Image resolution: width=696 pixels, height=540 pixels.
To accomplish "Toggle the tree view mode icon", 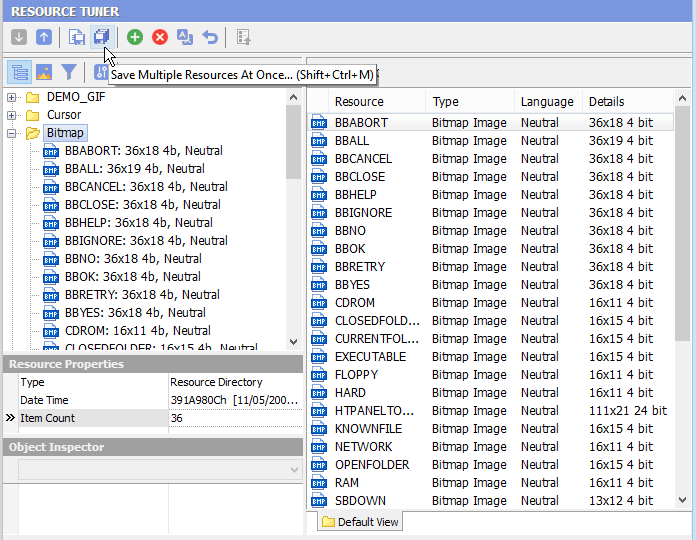I will point(19,72).
